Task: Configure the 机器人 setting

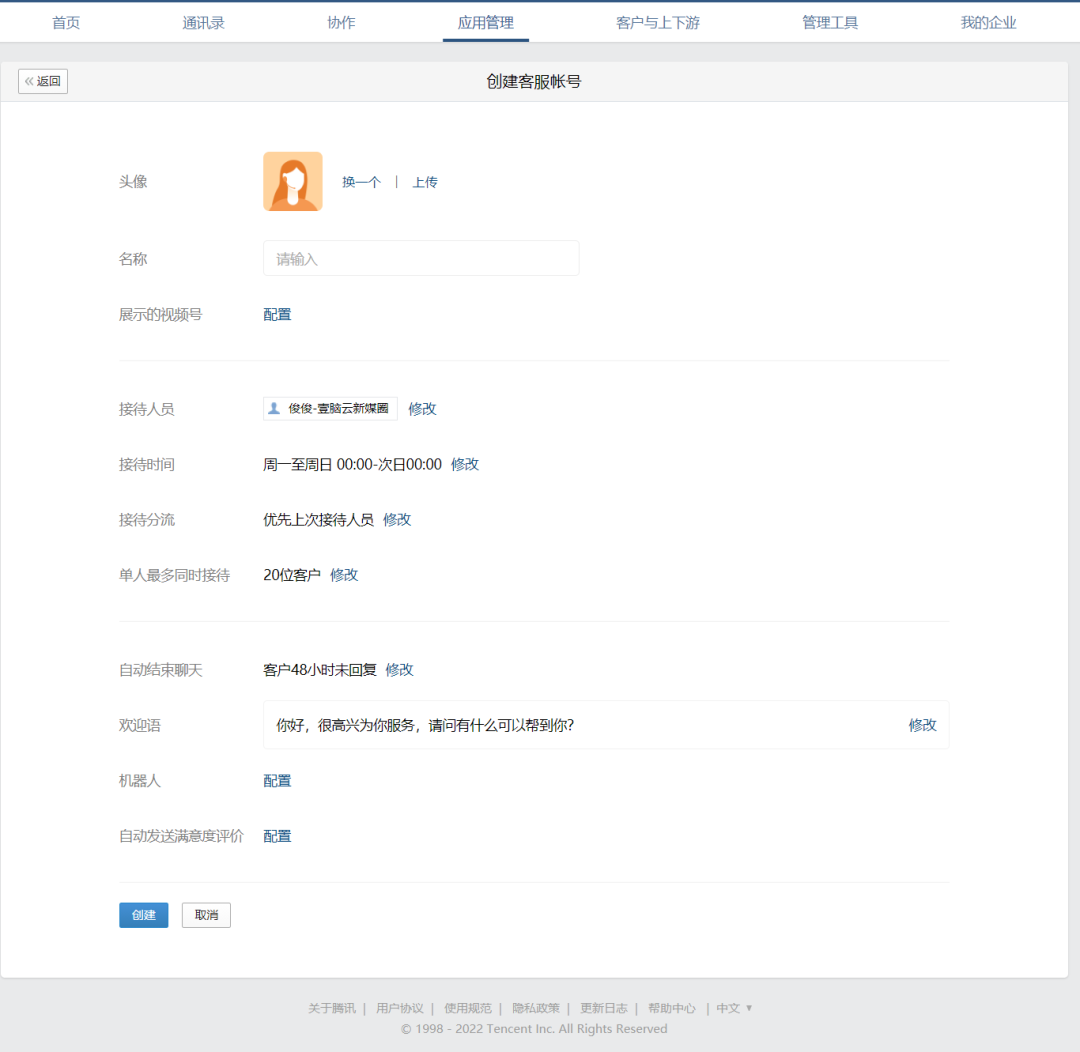Action: coord(277,781)
